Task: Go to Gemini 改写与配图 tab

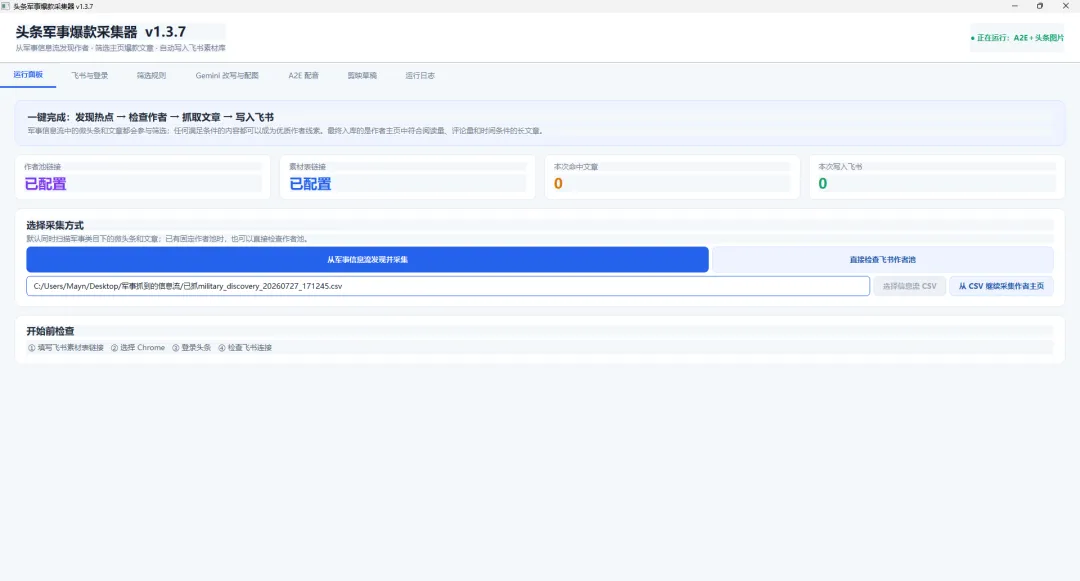Action: click(x=227, y=75)
